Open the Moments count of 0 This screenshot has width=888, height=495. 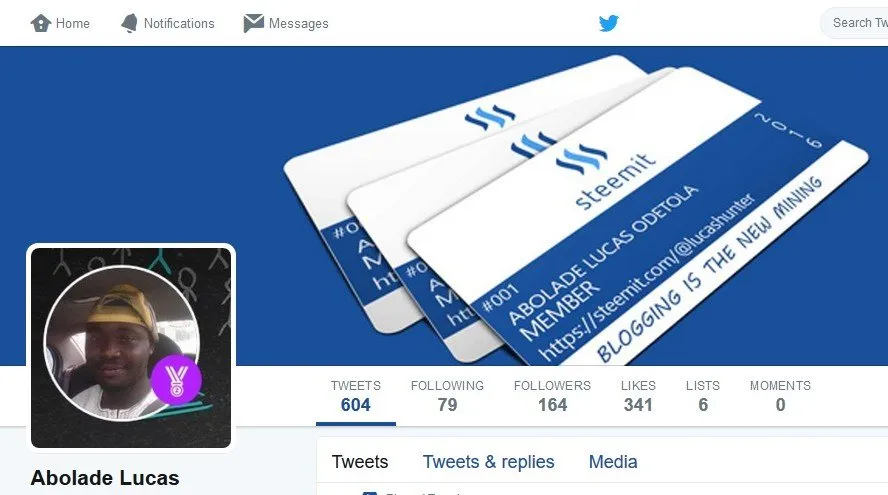[780, 395]
